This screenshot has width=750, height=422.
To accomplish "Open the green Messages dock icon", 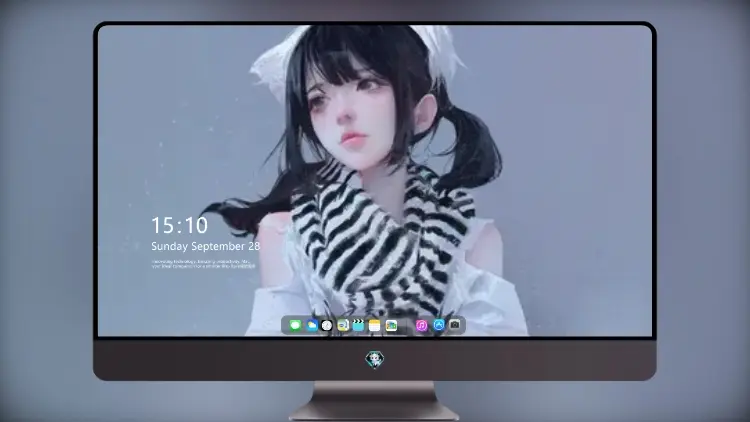I will (296, 325).
